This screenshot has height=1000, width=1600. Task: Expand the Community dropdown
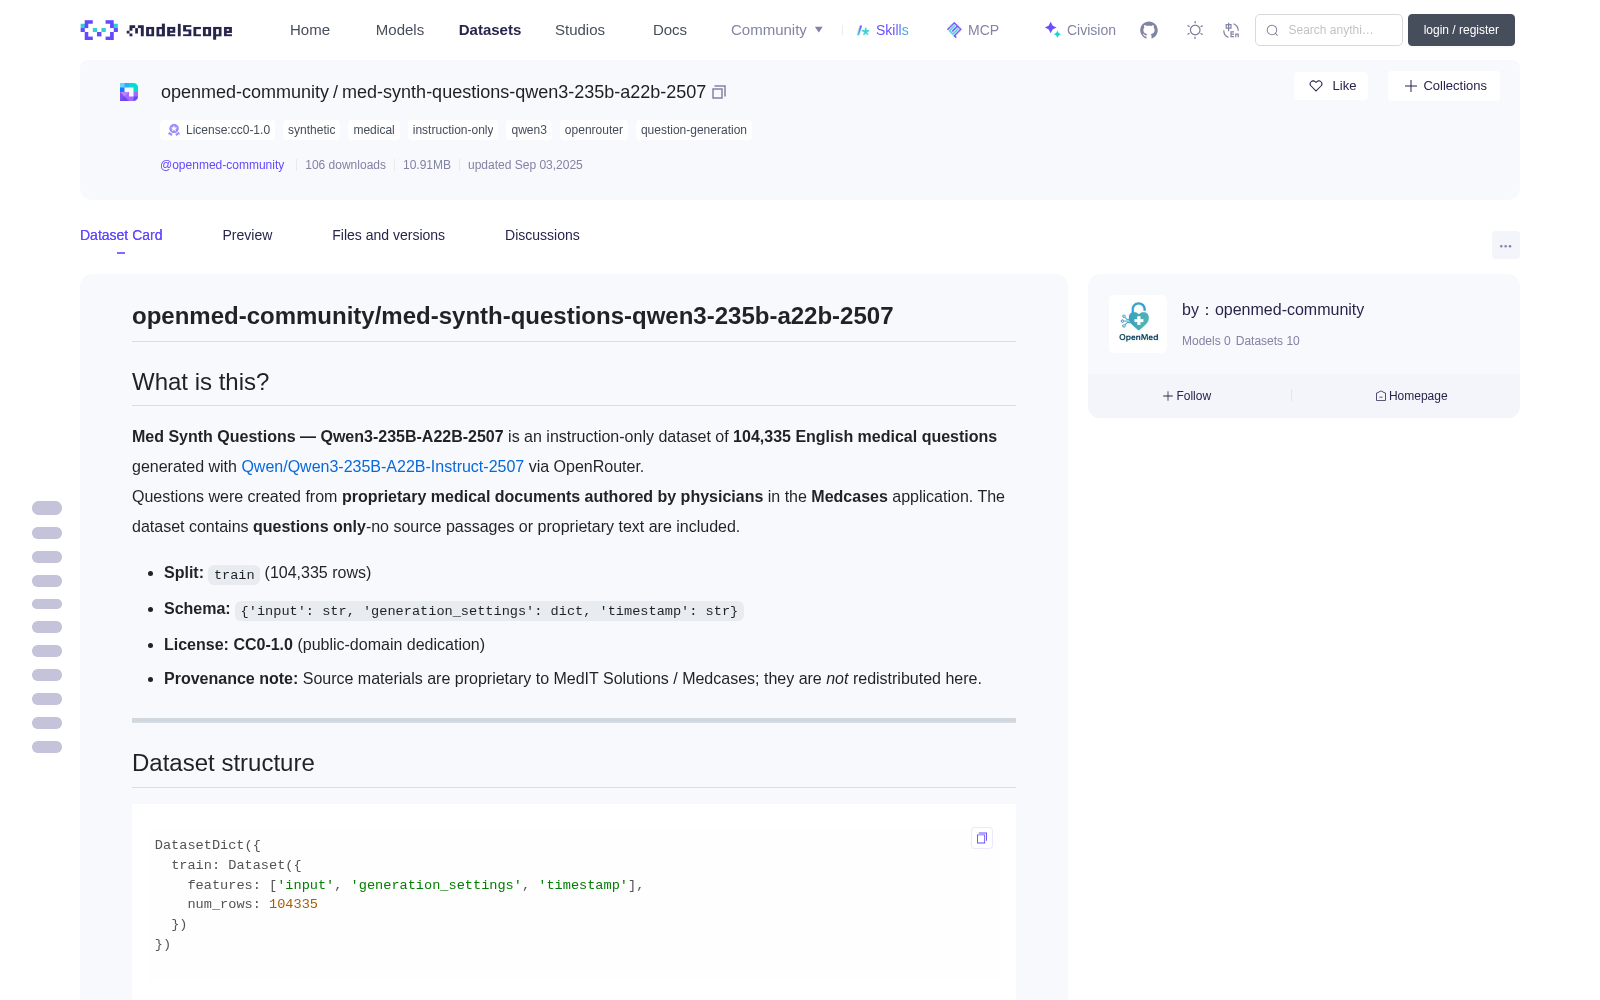pos(777,30)
